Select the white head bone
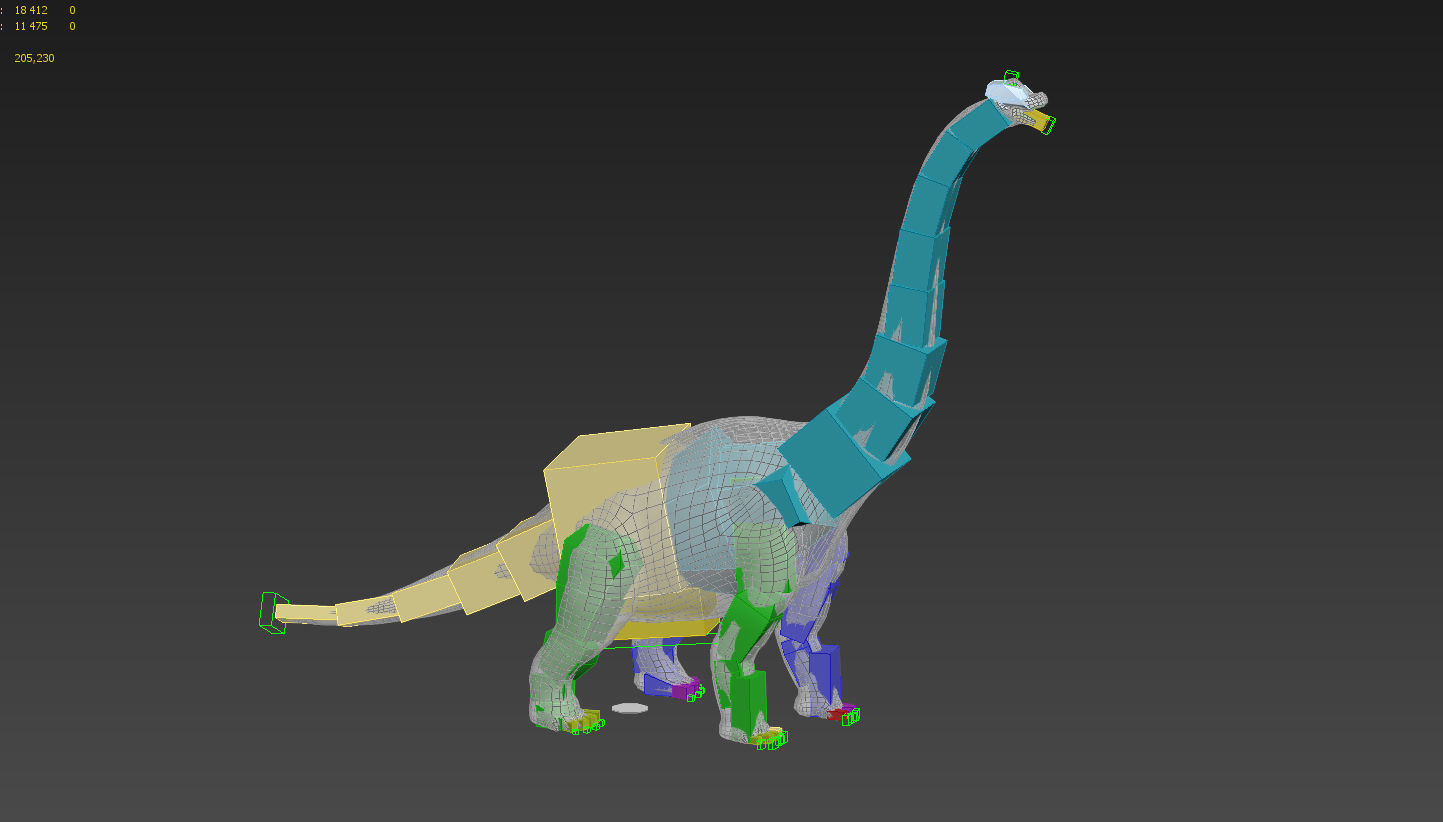1443x822 pixels. [1006, 92]
